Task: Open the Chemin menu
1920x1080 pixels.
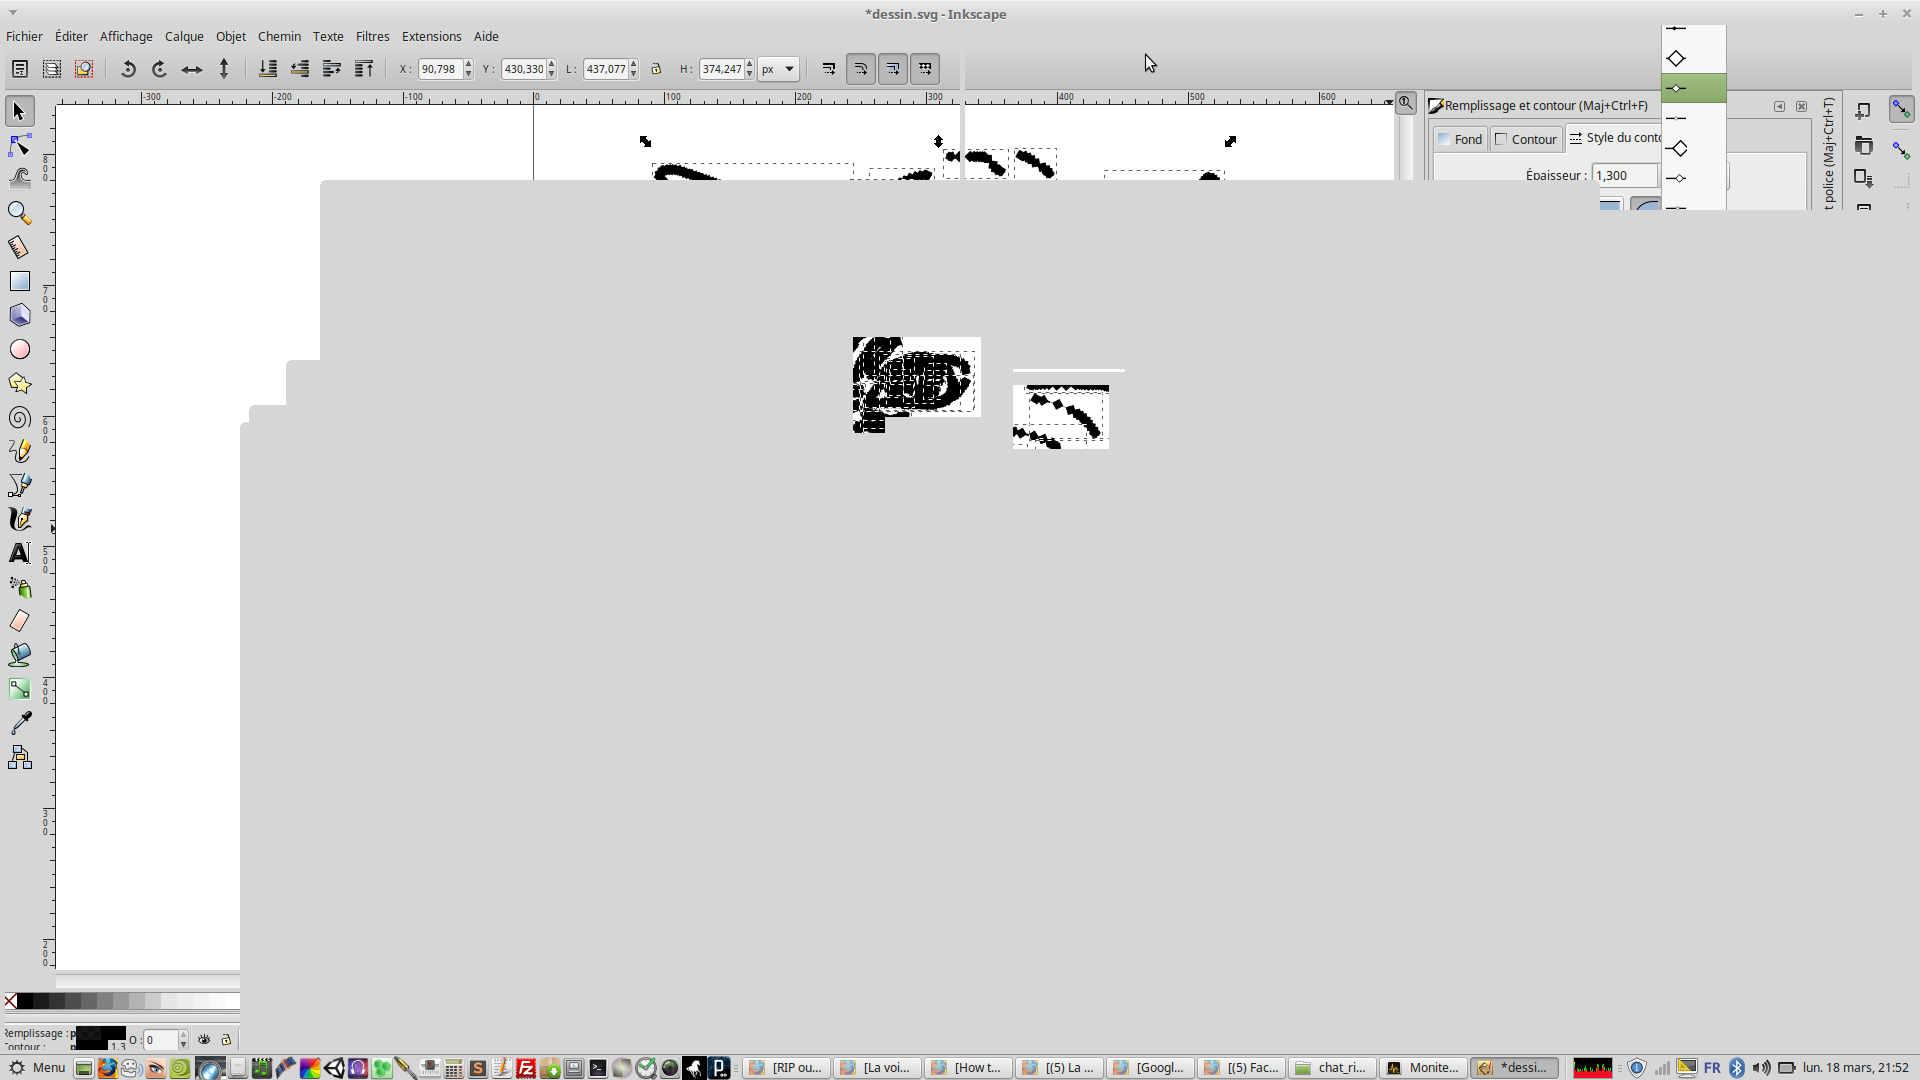Action: pos(279,36)
